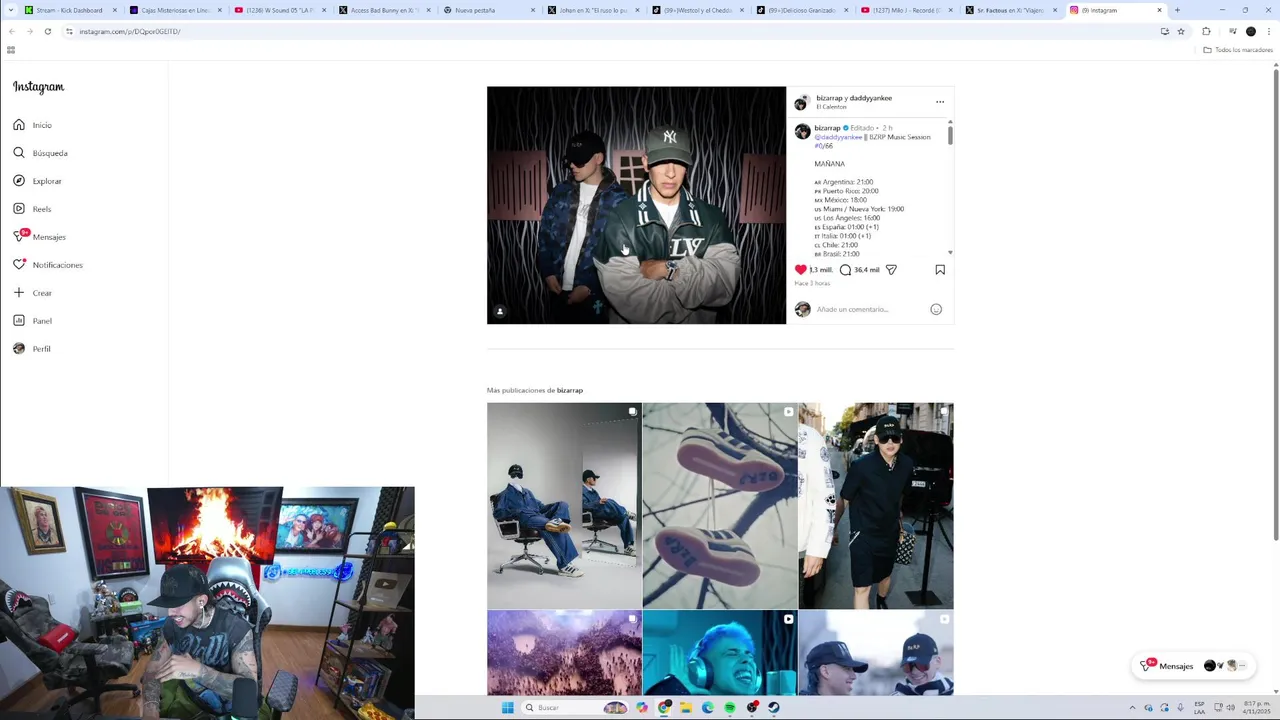Viewport: 1280px width, 720px height.
Task: Bookmark this page with the star icon
Action: point(1181,31)
